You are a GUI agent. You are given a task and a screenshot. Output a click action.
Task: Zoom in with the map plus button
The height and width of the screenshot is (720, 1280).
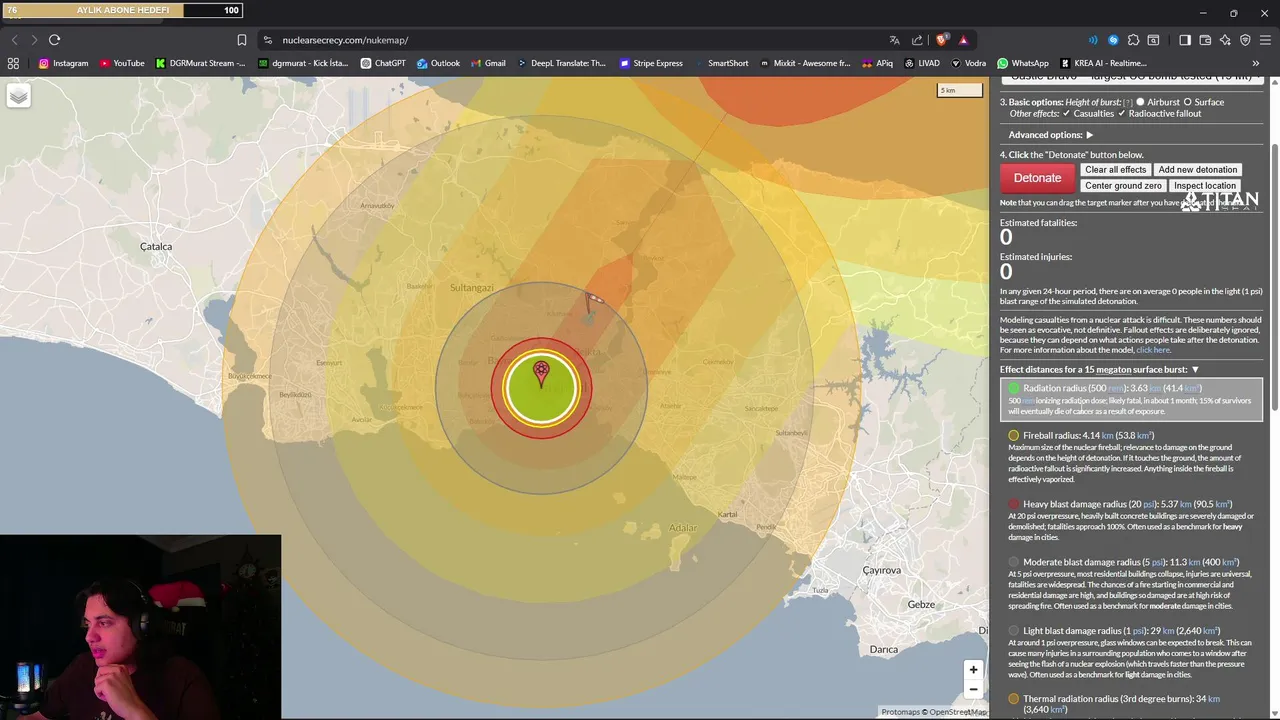(x=973, y=670)
